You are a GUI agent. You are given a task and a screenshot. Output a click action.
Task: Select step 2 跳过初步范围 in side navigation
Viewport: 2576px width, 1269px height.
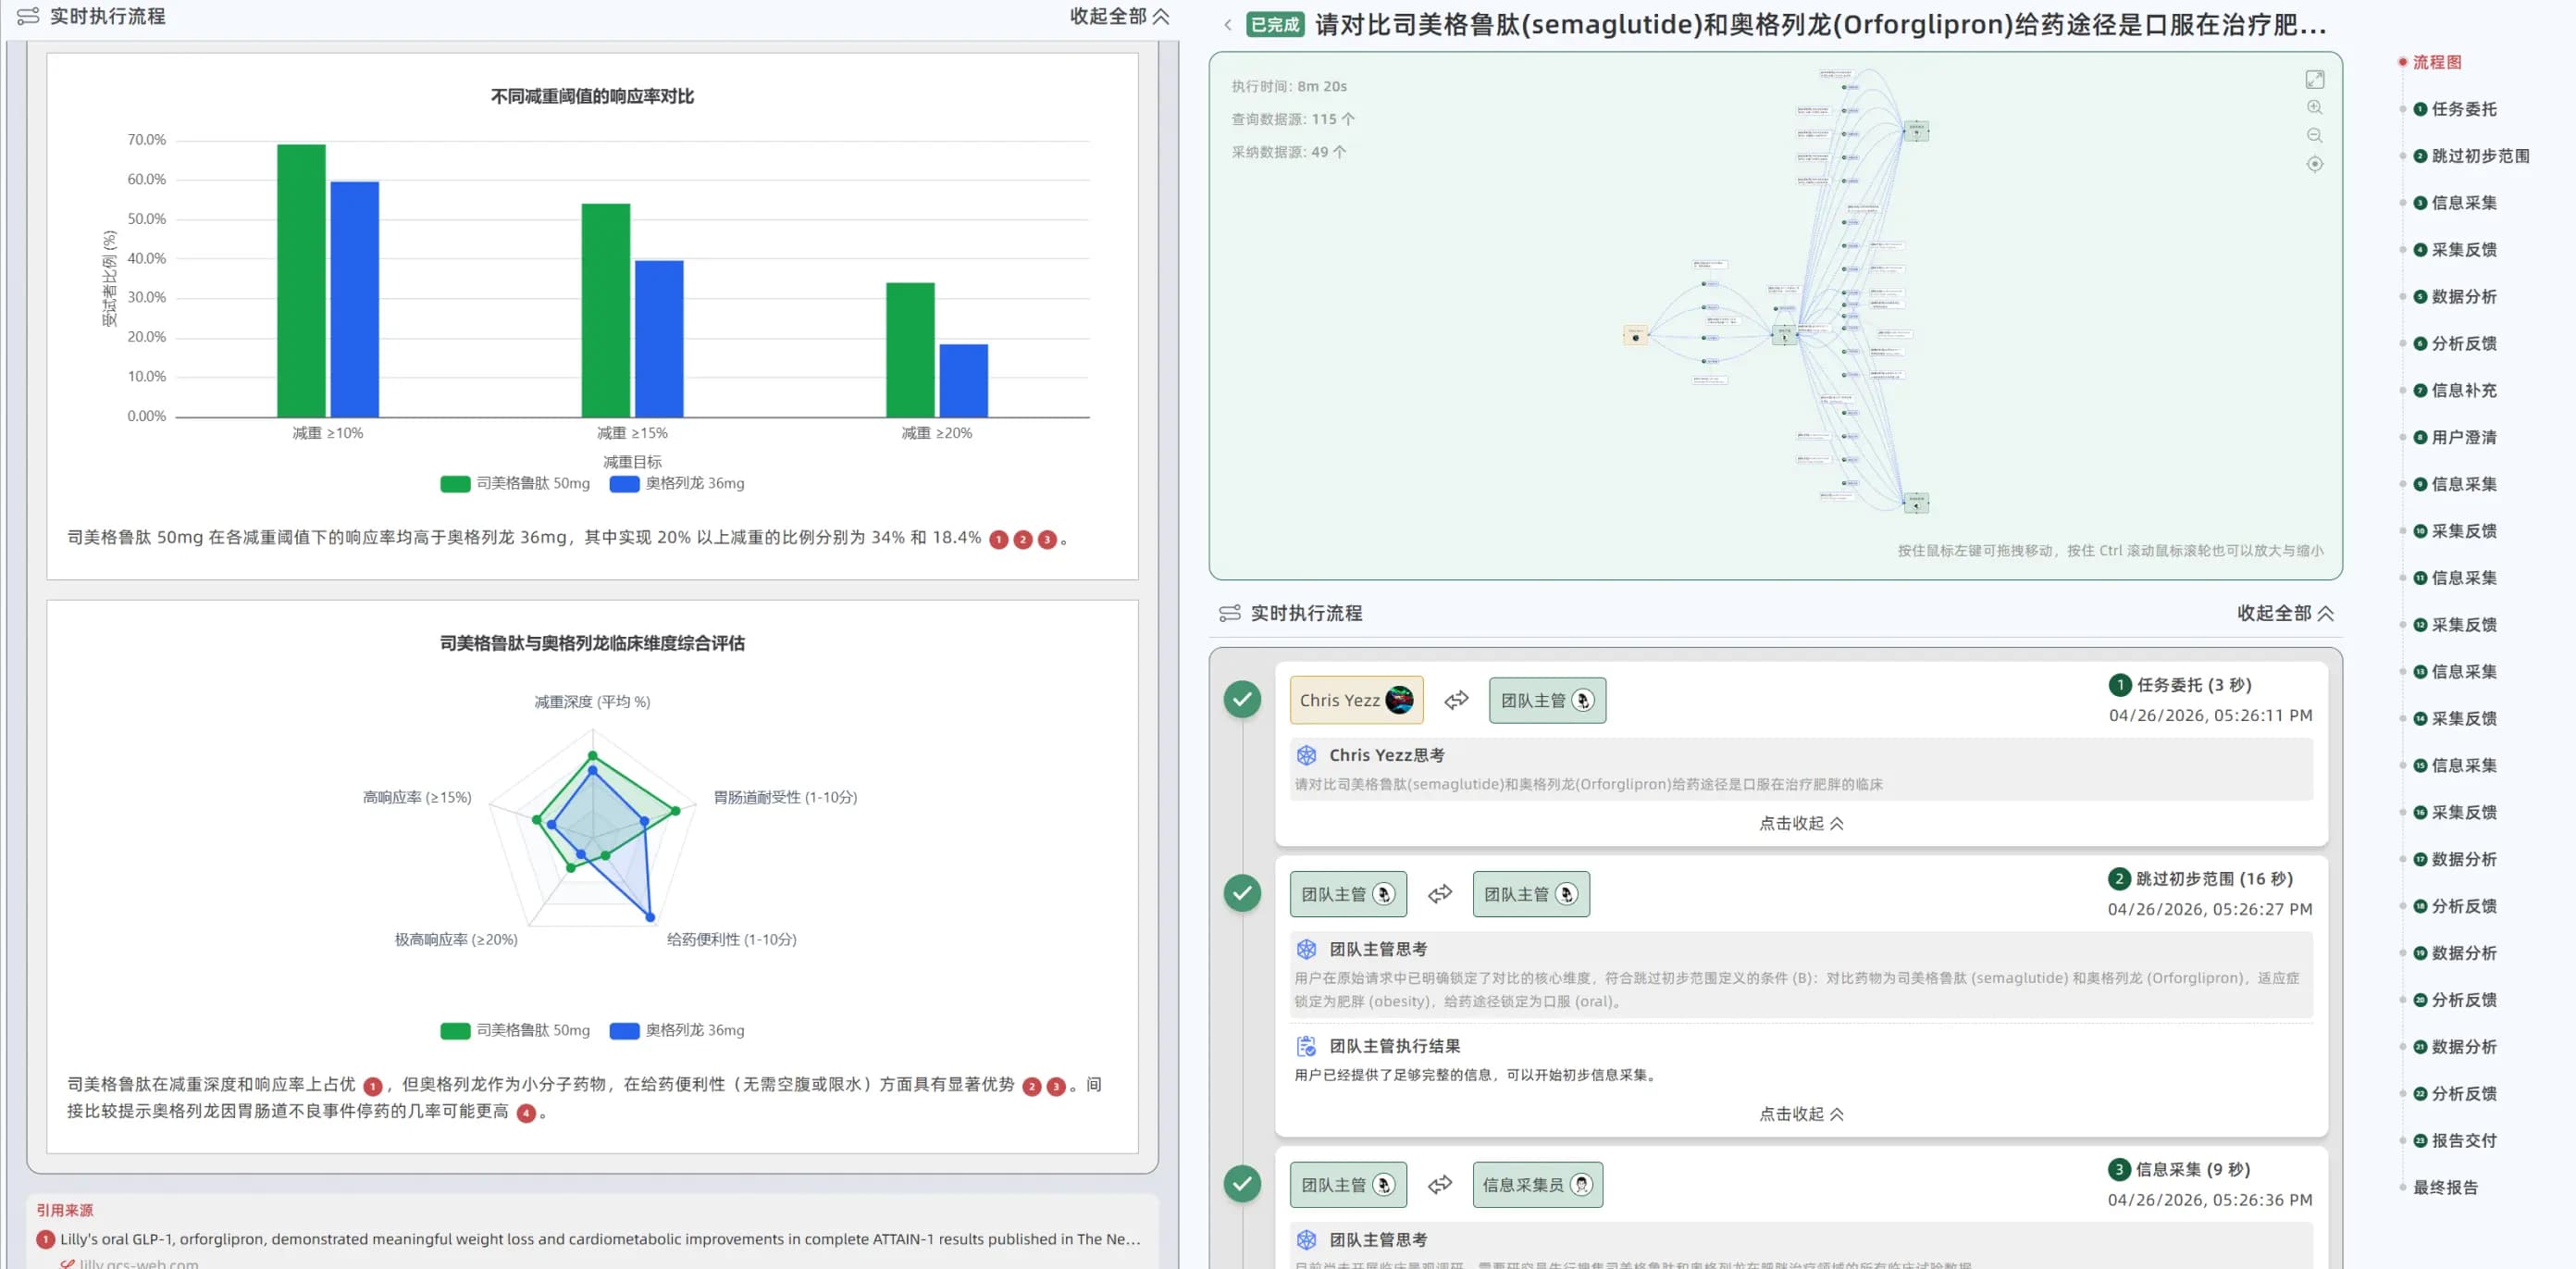[2471, 156]
